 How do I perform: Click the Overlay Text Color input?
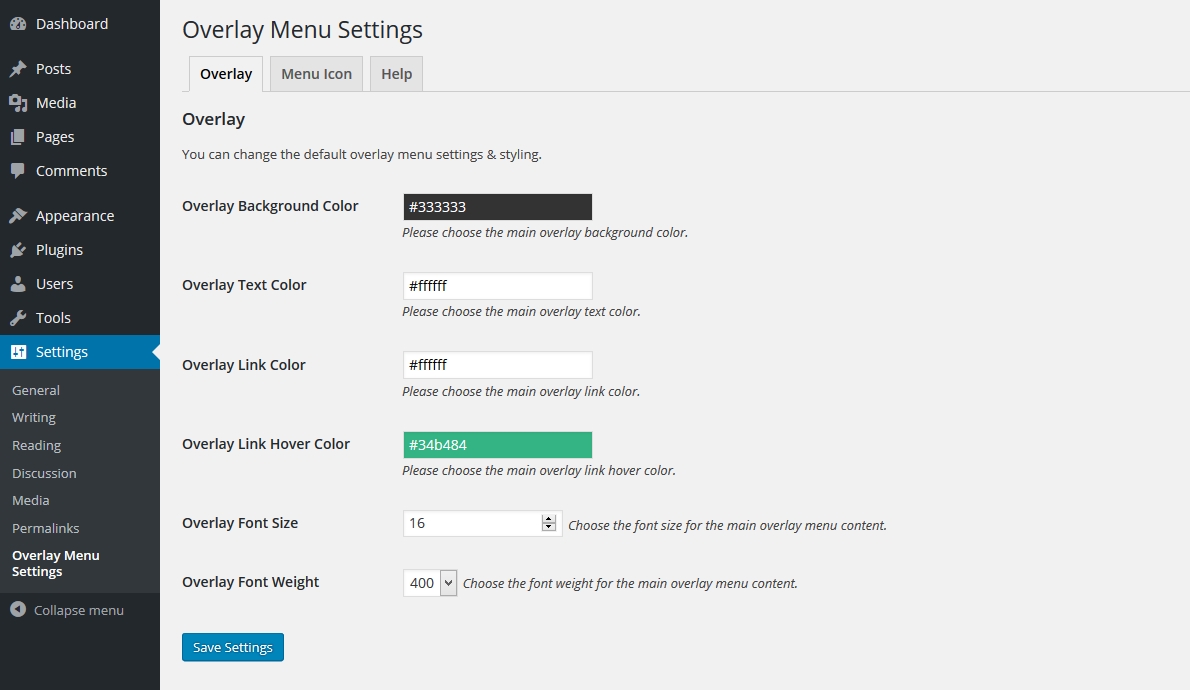pyautogui.click(x=497, y=286)
